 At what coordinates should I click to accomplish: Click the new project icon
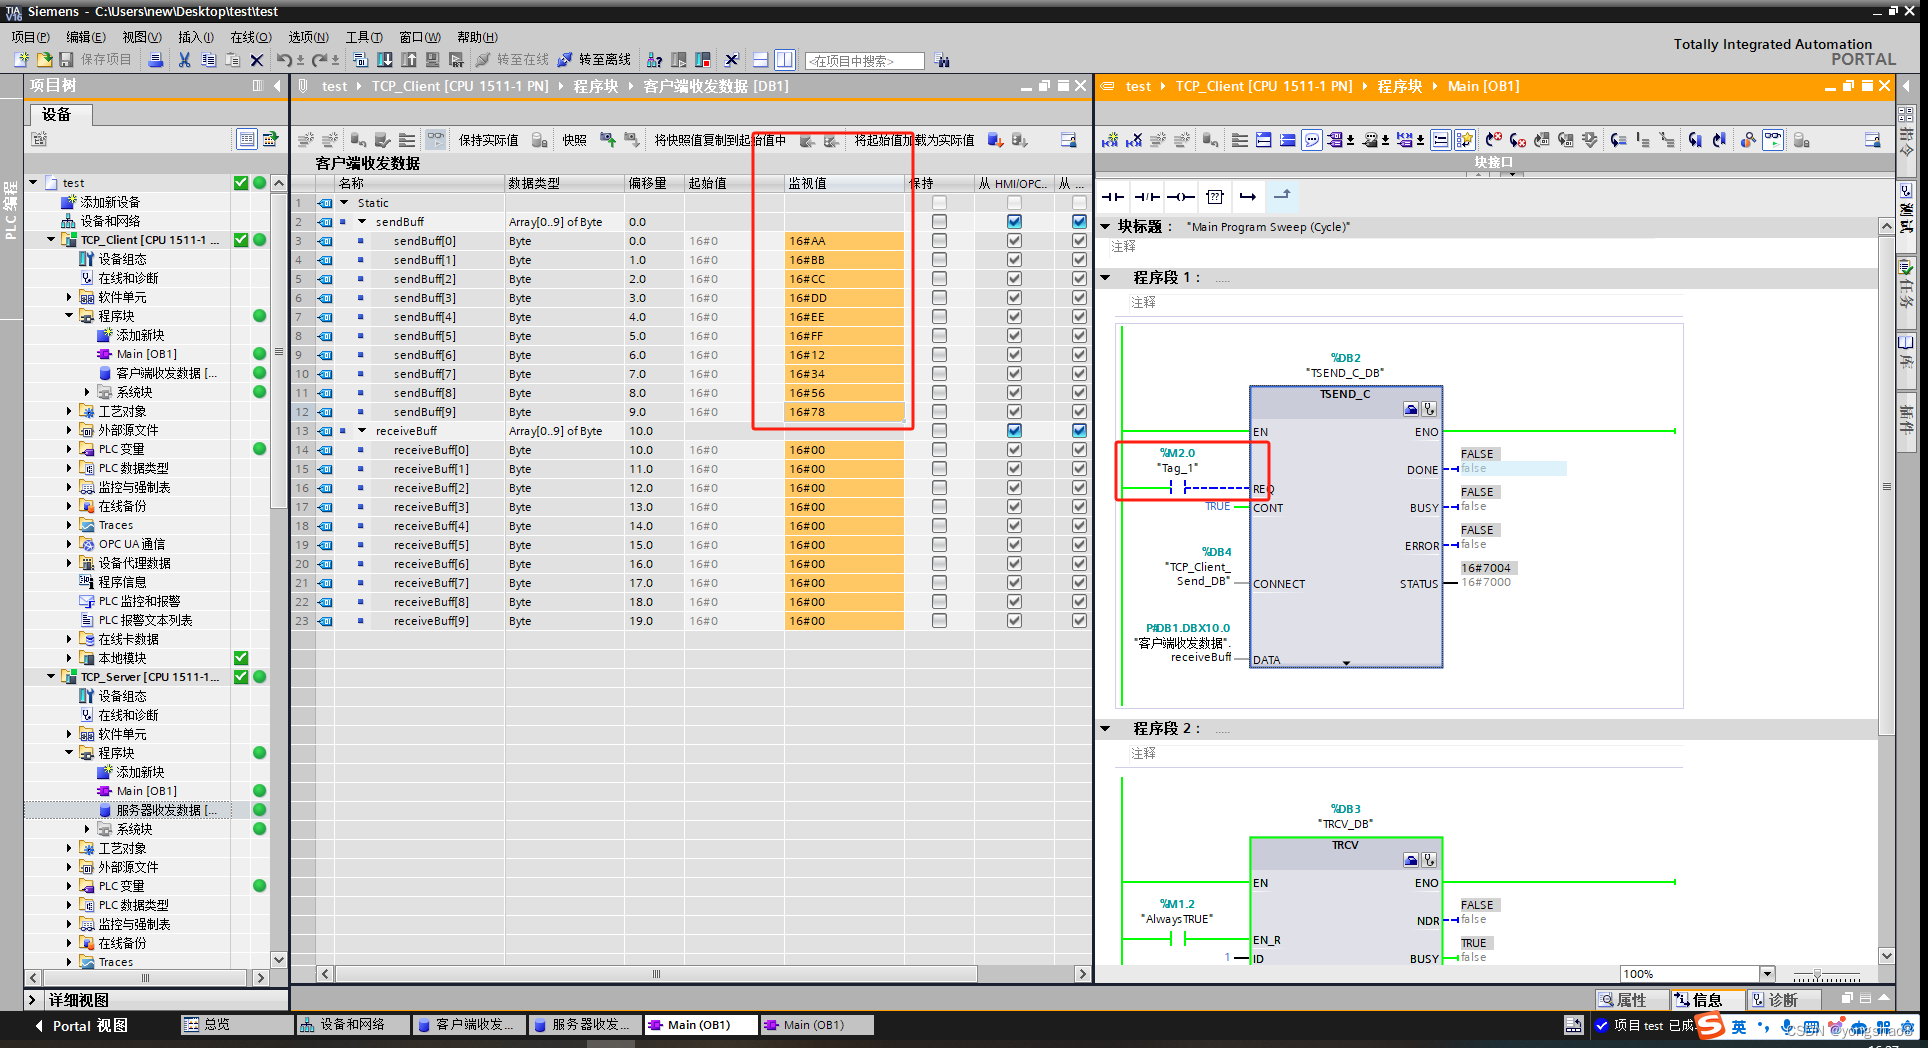coord(21,60)
